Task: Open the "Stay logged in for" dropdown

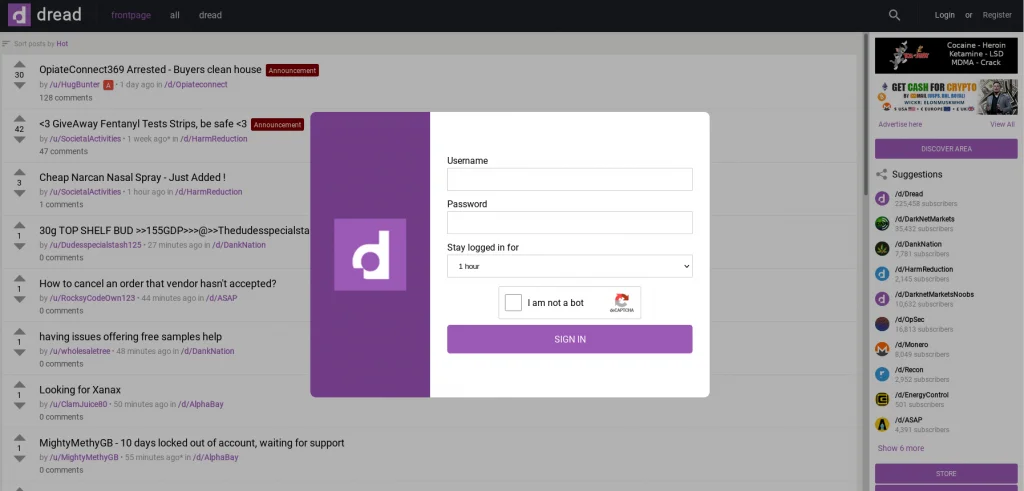Action: point(569,267)
